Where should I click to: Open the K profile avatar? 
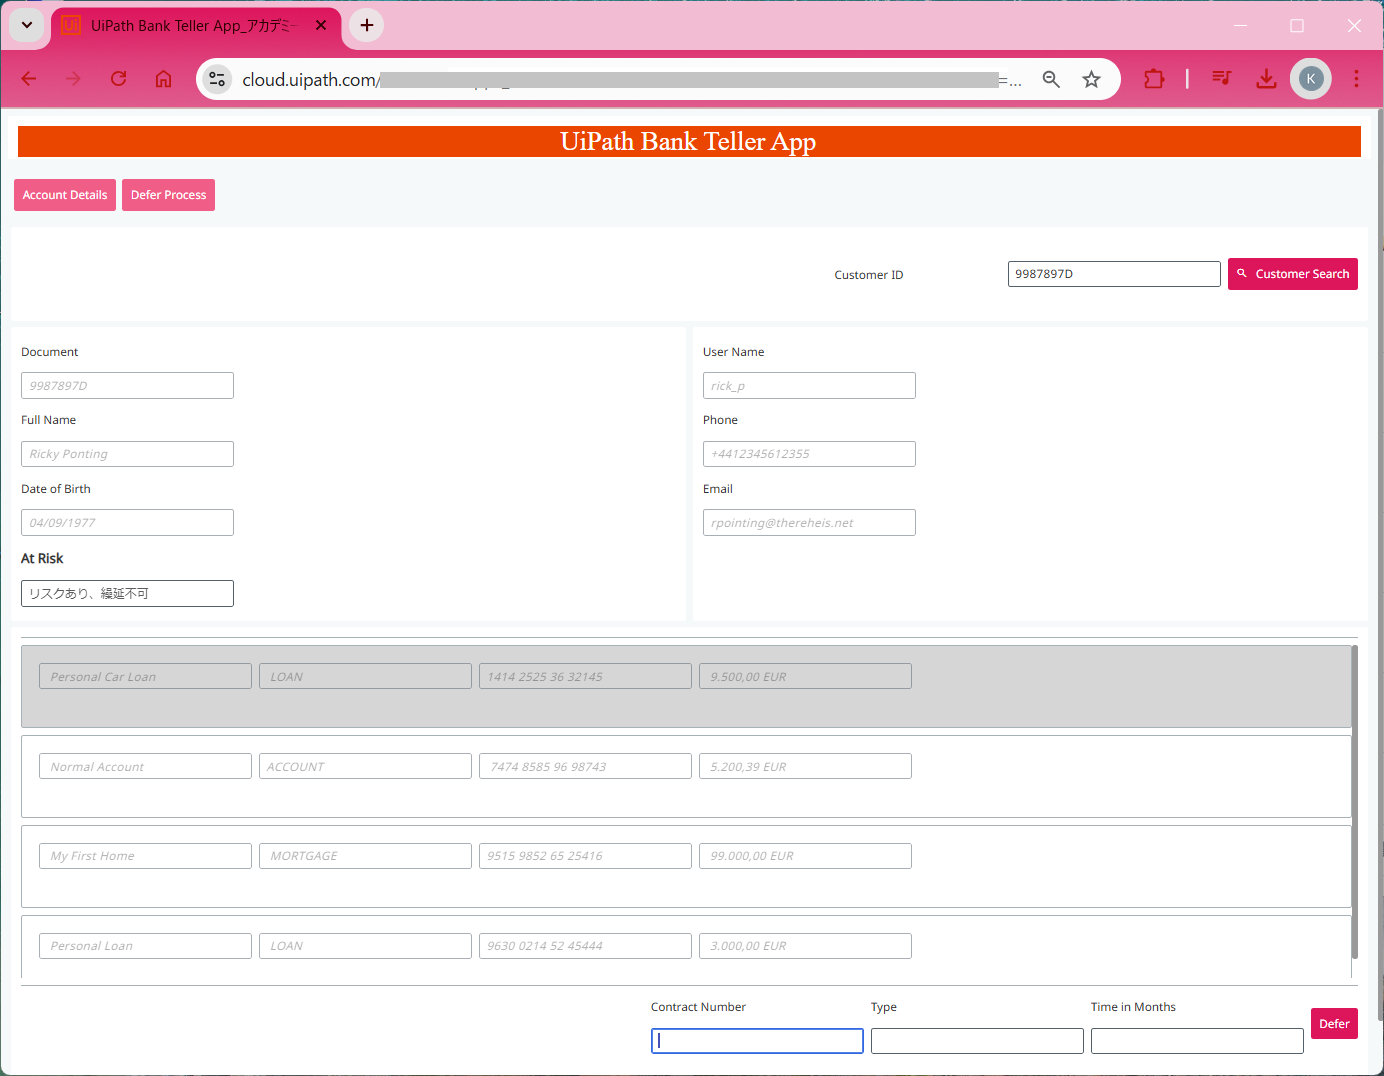coord(1311,79)
